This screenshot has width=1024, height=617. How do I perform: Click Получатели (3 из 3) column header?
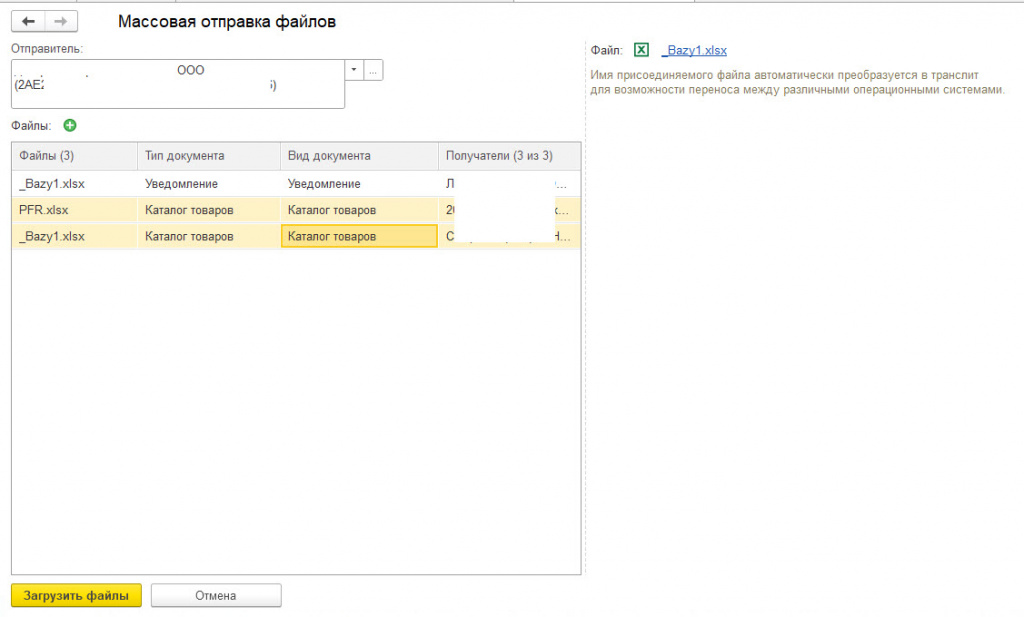509,156
